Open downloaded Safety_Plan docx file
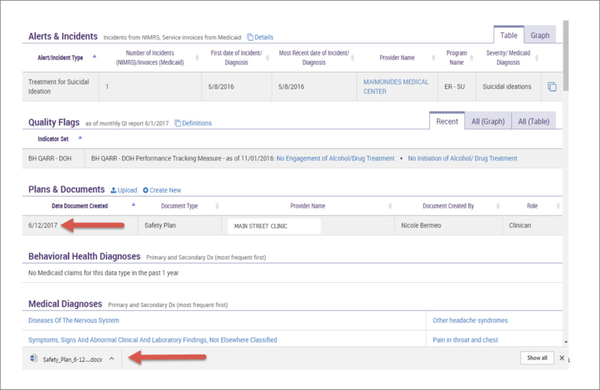 tap(72, 359)
